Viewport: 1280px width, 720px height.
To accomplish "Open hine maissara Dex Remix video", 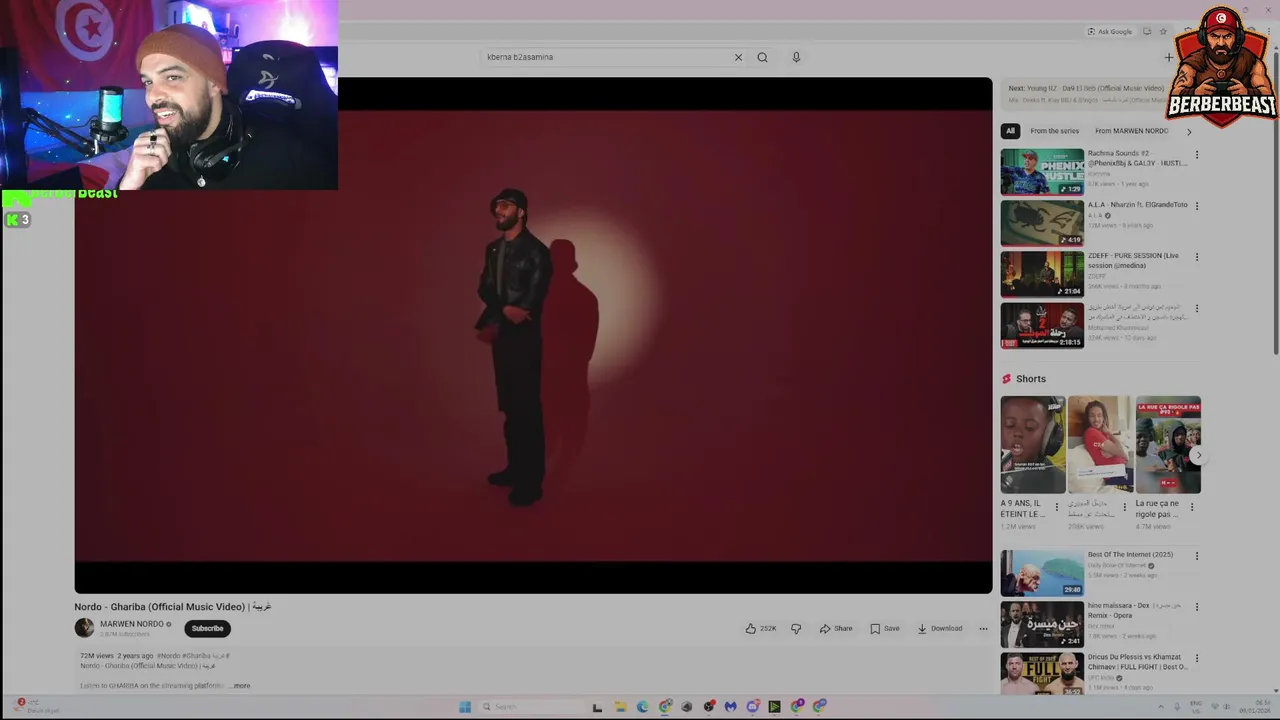I will (x=1042, y=624).
